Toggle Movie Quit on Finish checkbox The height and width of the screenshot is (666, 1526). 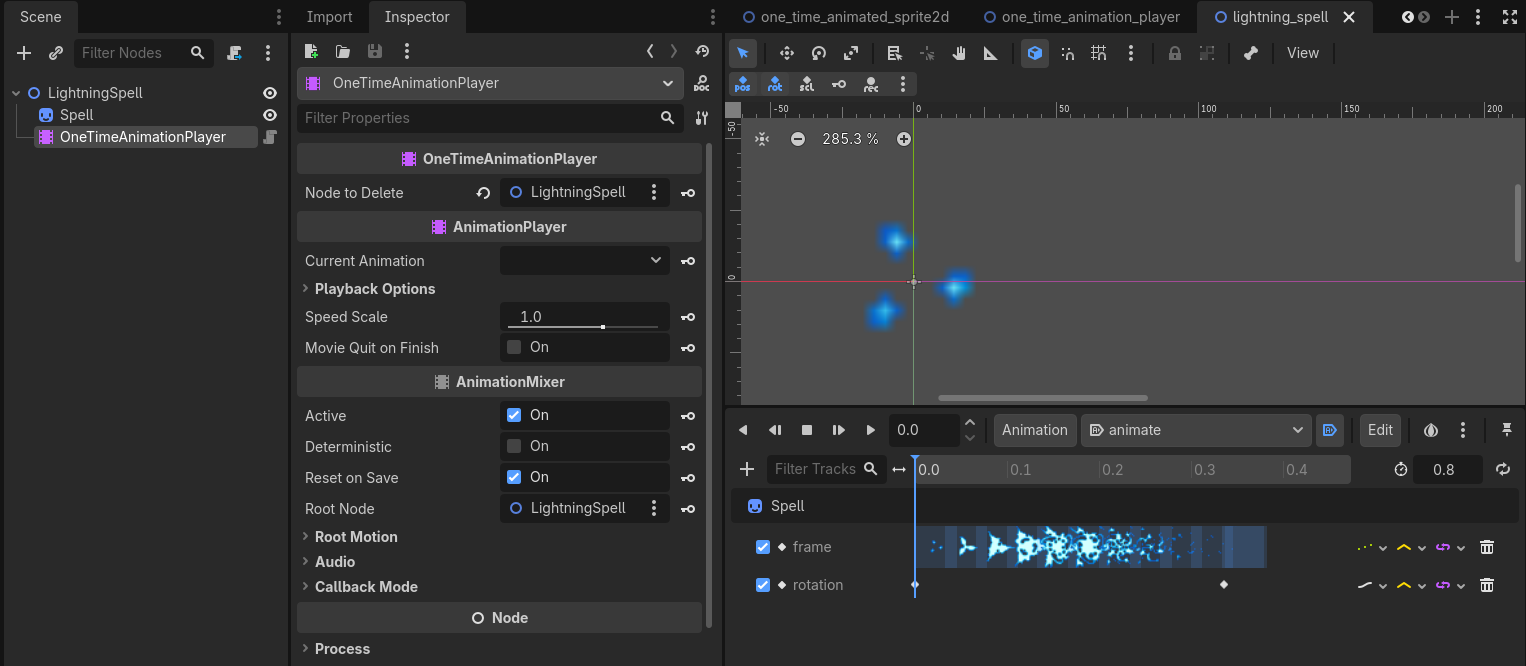click(514, 347)
